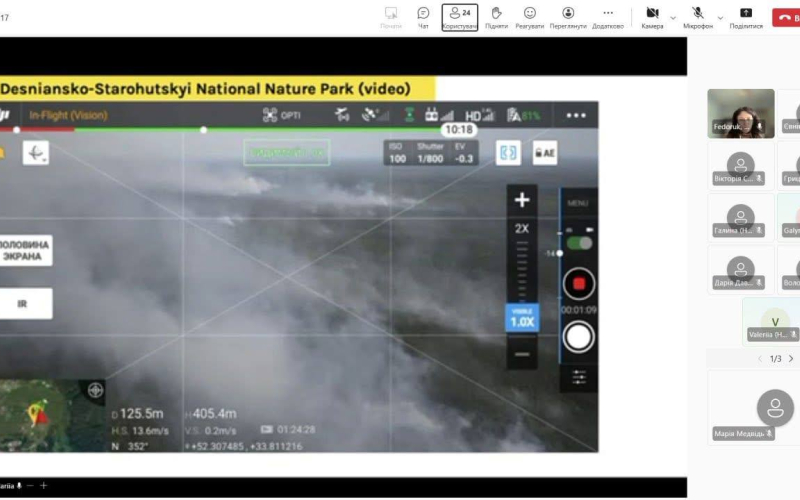Screen dimensions: 800x500
Task: Select the Fedoruk participant video thumbnail
Action: pyautogui.click(x=740, y=113)
